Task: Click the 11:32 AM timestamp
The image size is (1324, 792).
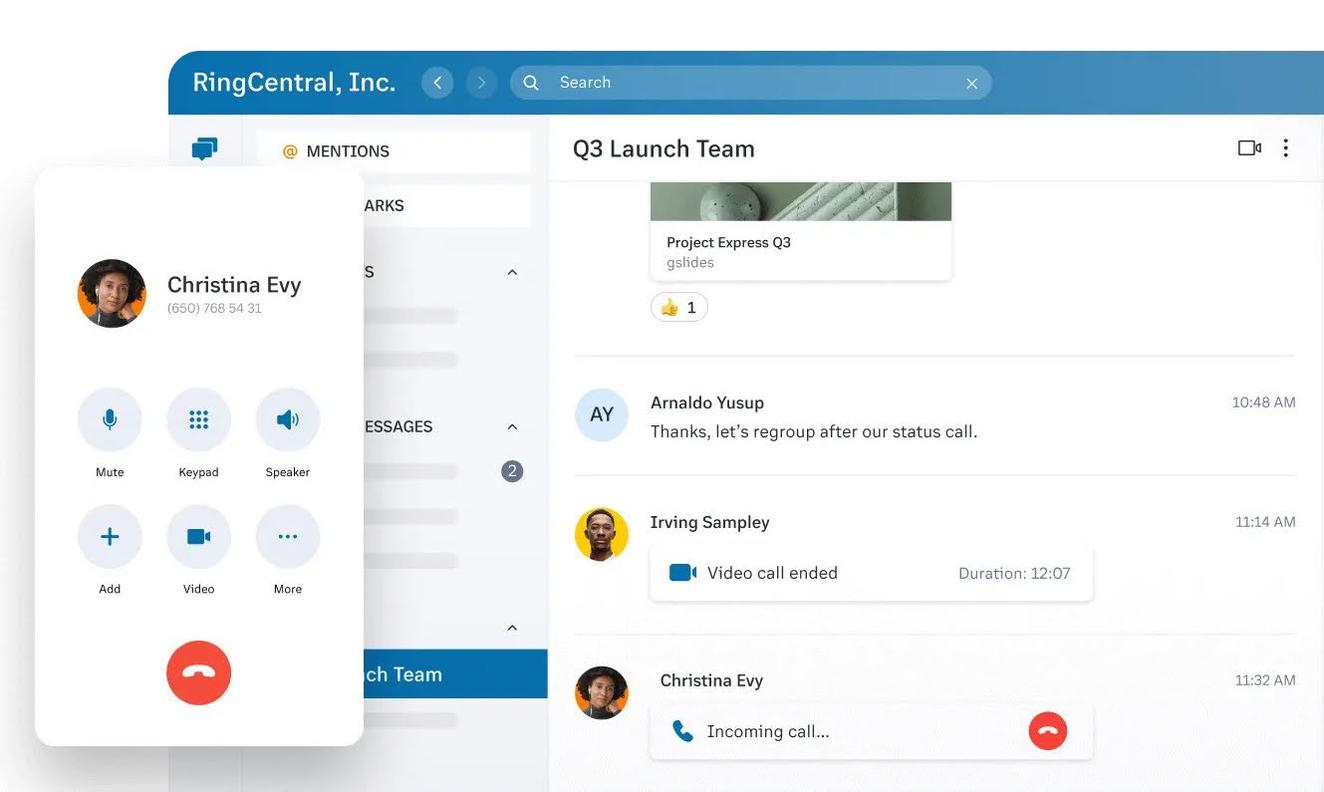Action: (x=1265, y=680)
